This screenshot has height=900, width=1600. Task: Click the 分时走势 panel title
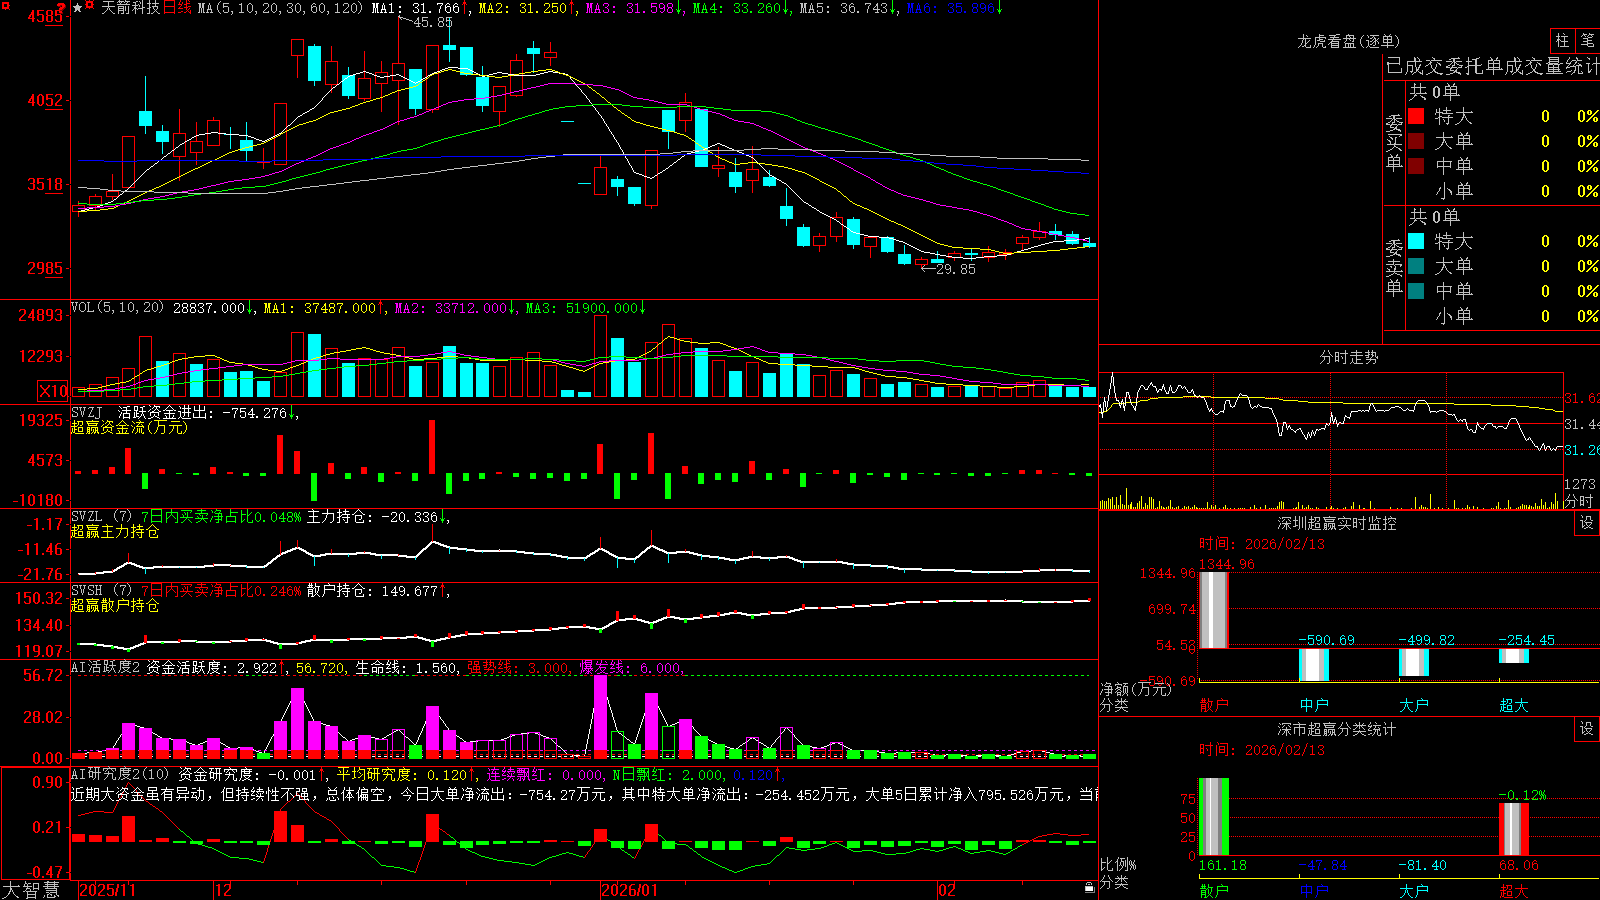(1348, 357)
